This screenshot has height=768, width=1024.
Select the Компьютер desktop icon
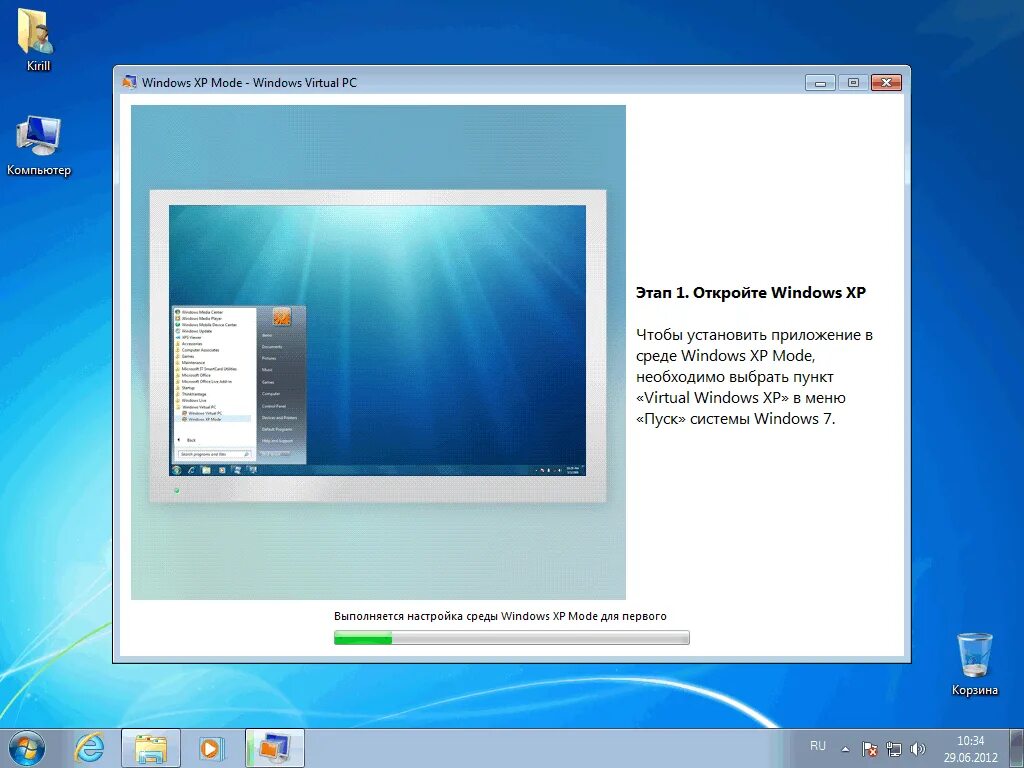click(x=39, y=145)
